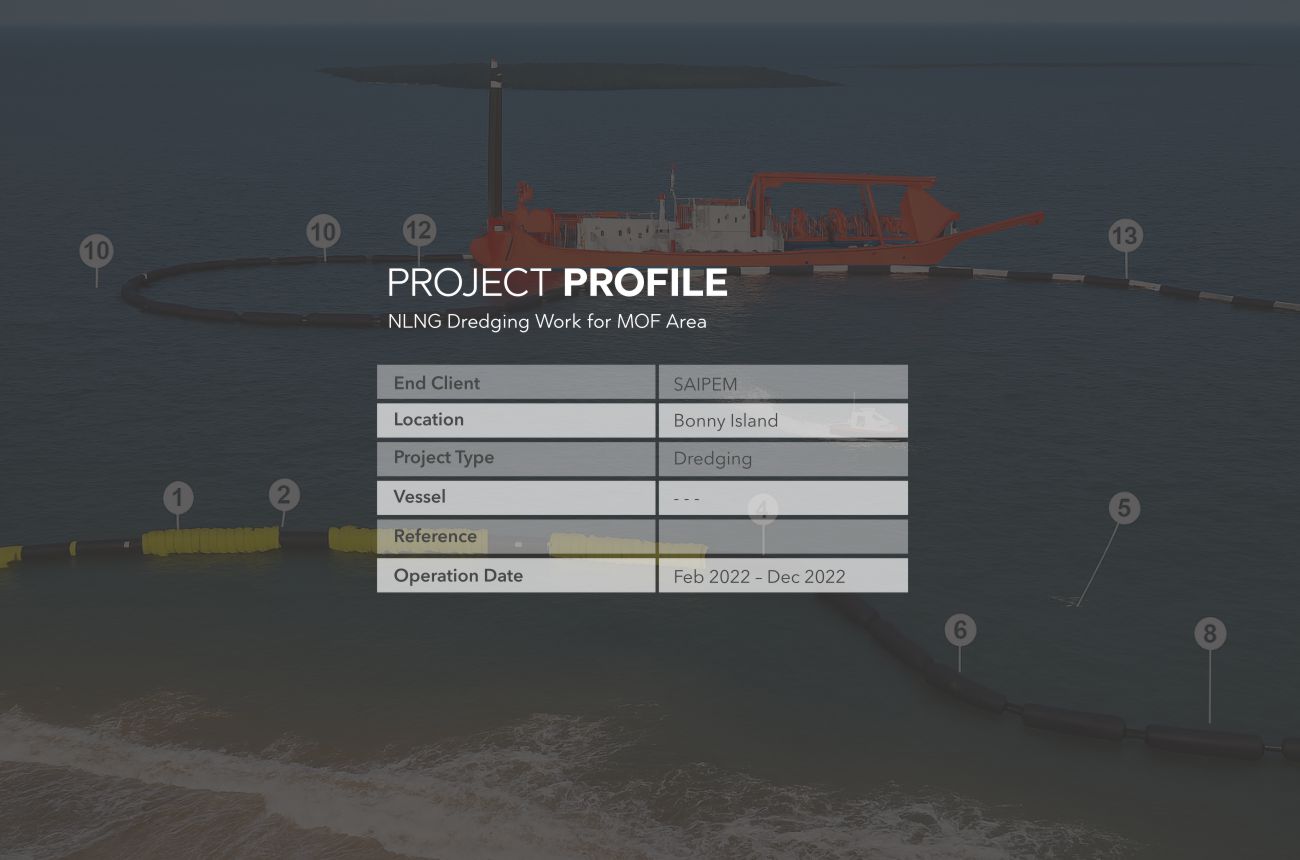Click the marker labeled 8
This screenshot has width=1300, height=860.
1210,634
